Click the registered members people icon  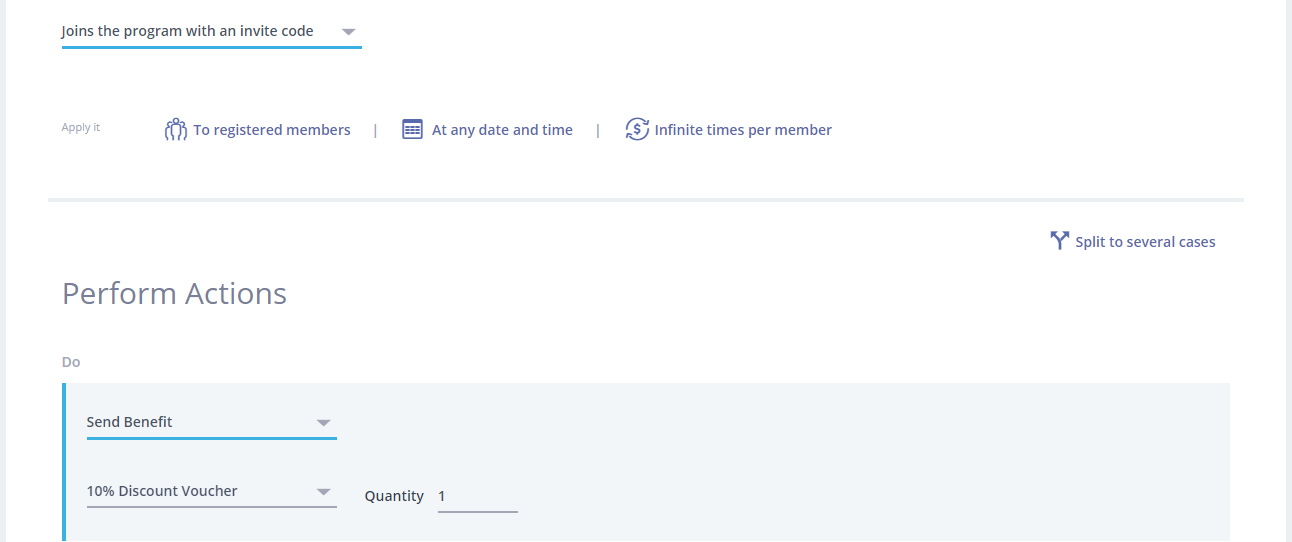[176, 129]
